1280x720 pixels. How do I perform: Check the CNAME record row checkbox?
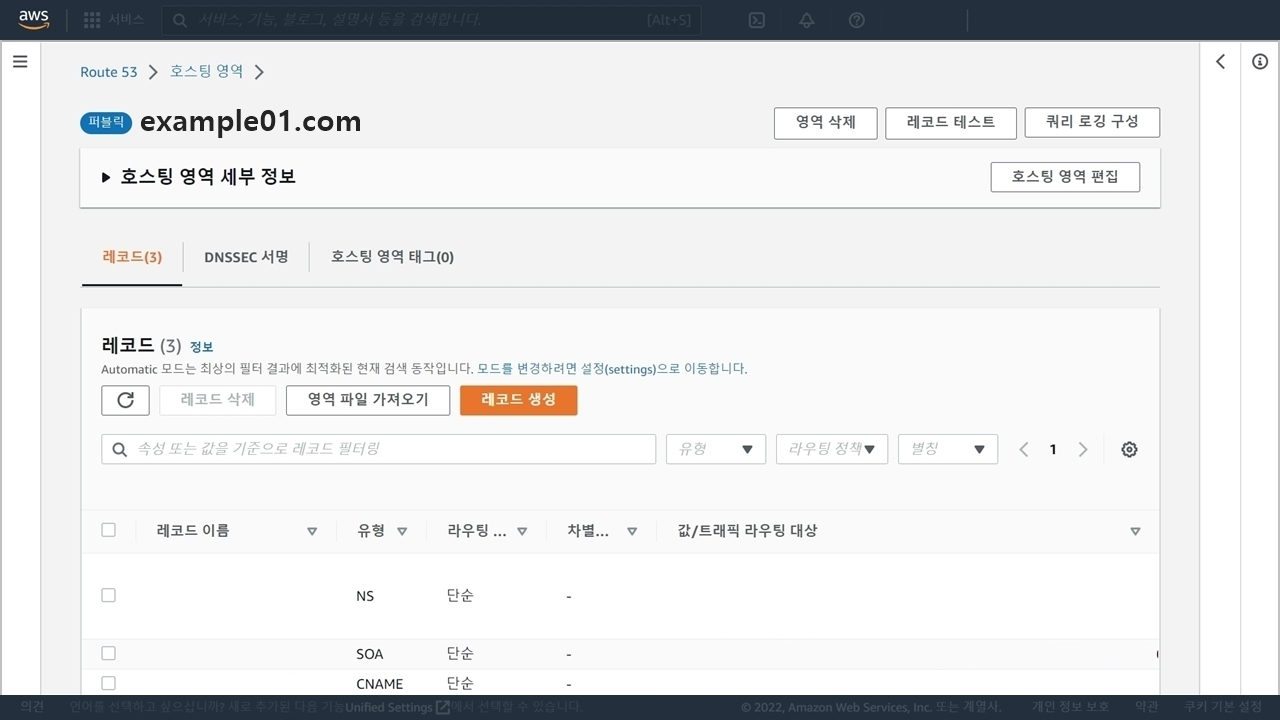108,683
